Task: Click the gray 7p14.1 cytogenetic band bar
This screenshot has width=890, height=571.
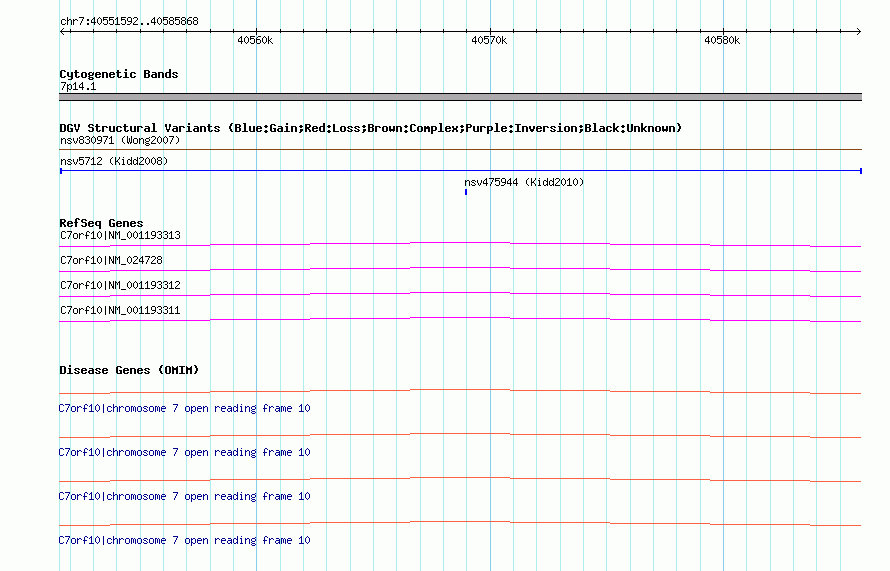Action: pos(460,97)
